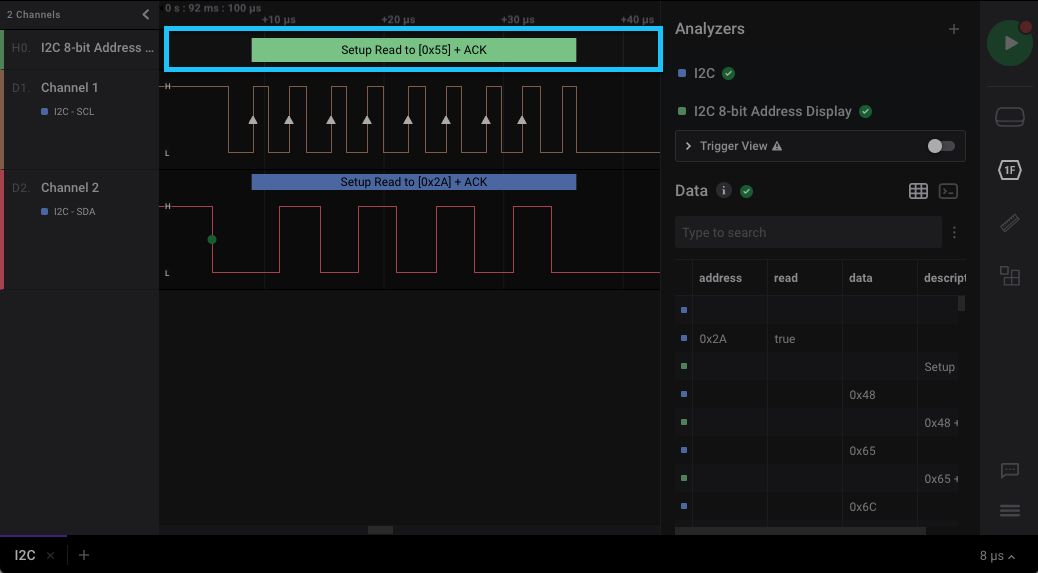Image resolution: width=1038 pixels, height=573 pixels.
Task: Expand the Trigger View section
Action: [688, 146]
